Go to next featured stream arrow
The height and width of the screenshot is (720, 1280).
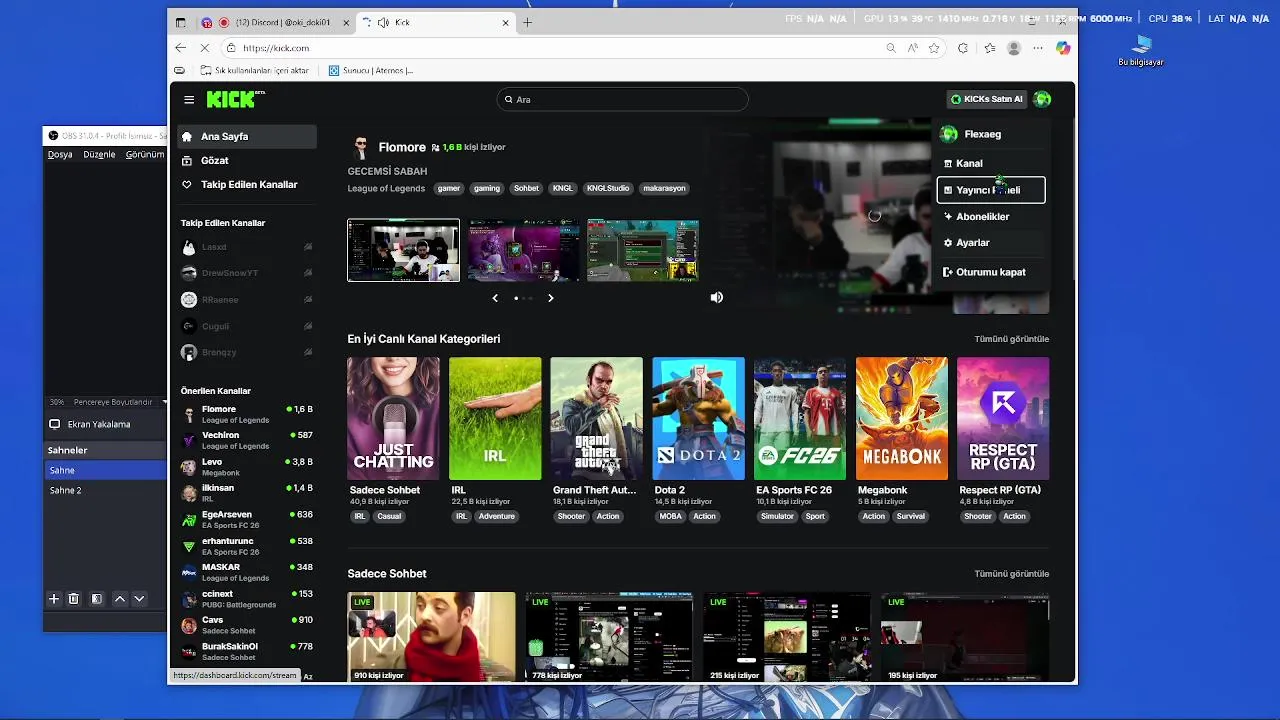click(550, 298)
